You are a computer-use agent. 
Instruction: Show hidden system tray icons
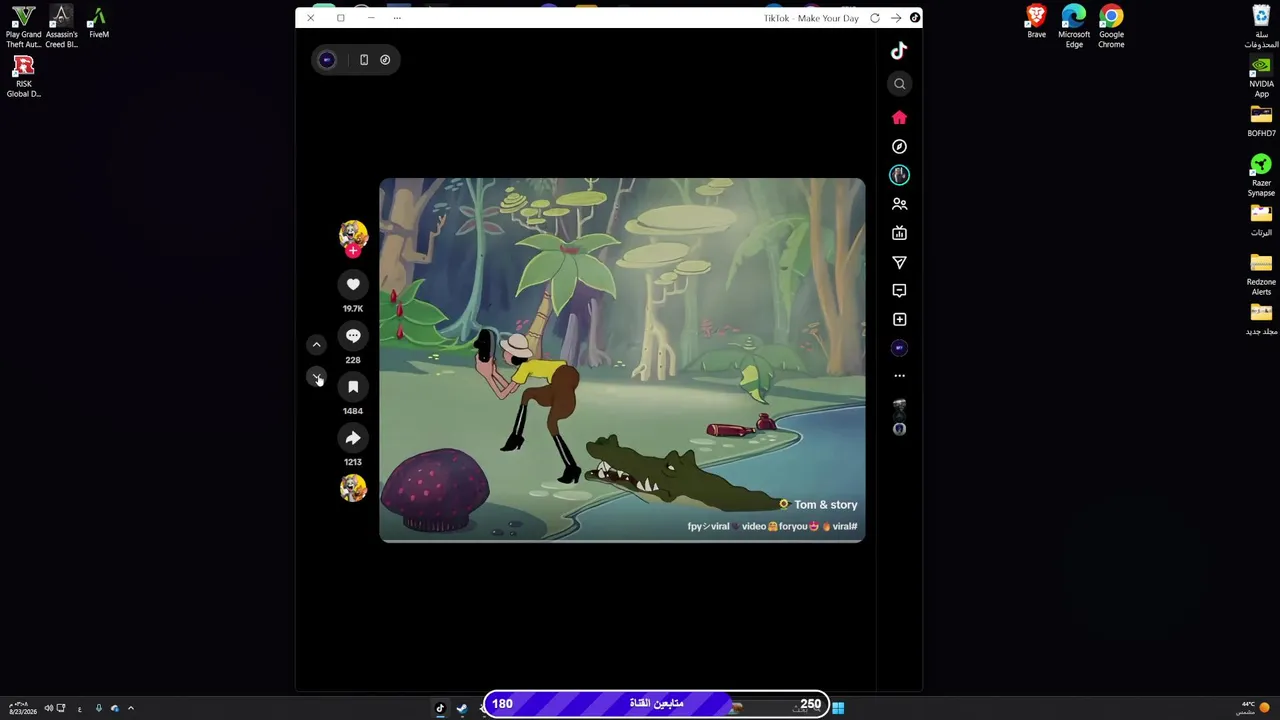point(130,708)
